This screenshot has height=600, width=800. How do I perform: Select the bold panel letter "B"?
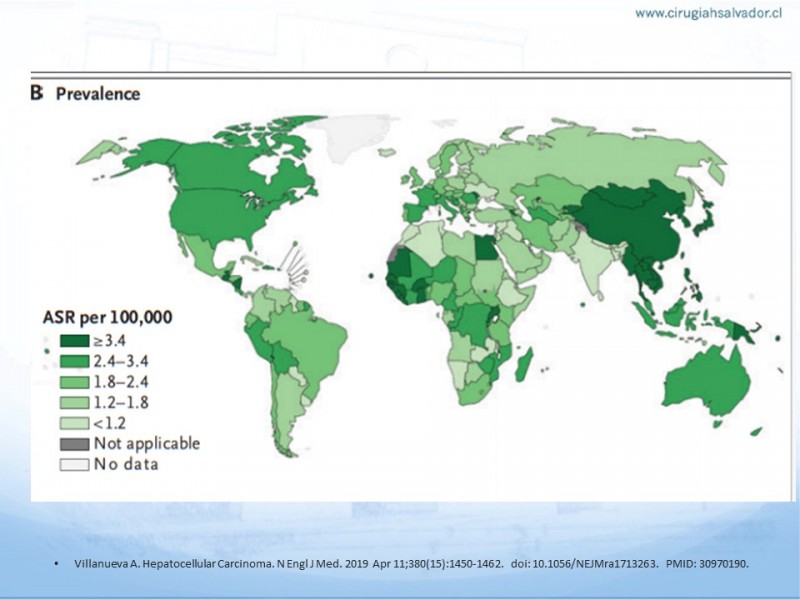[37, 93]
